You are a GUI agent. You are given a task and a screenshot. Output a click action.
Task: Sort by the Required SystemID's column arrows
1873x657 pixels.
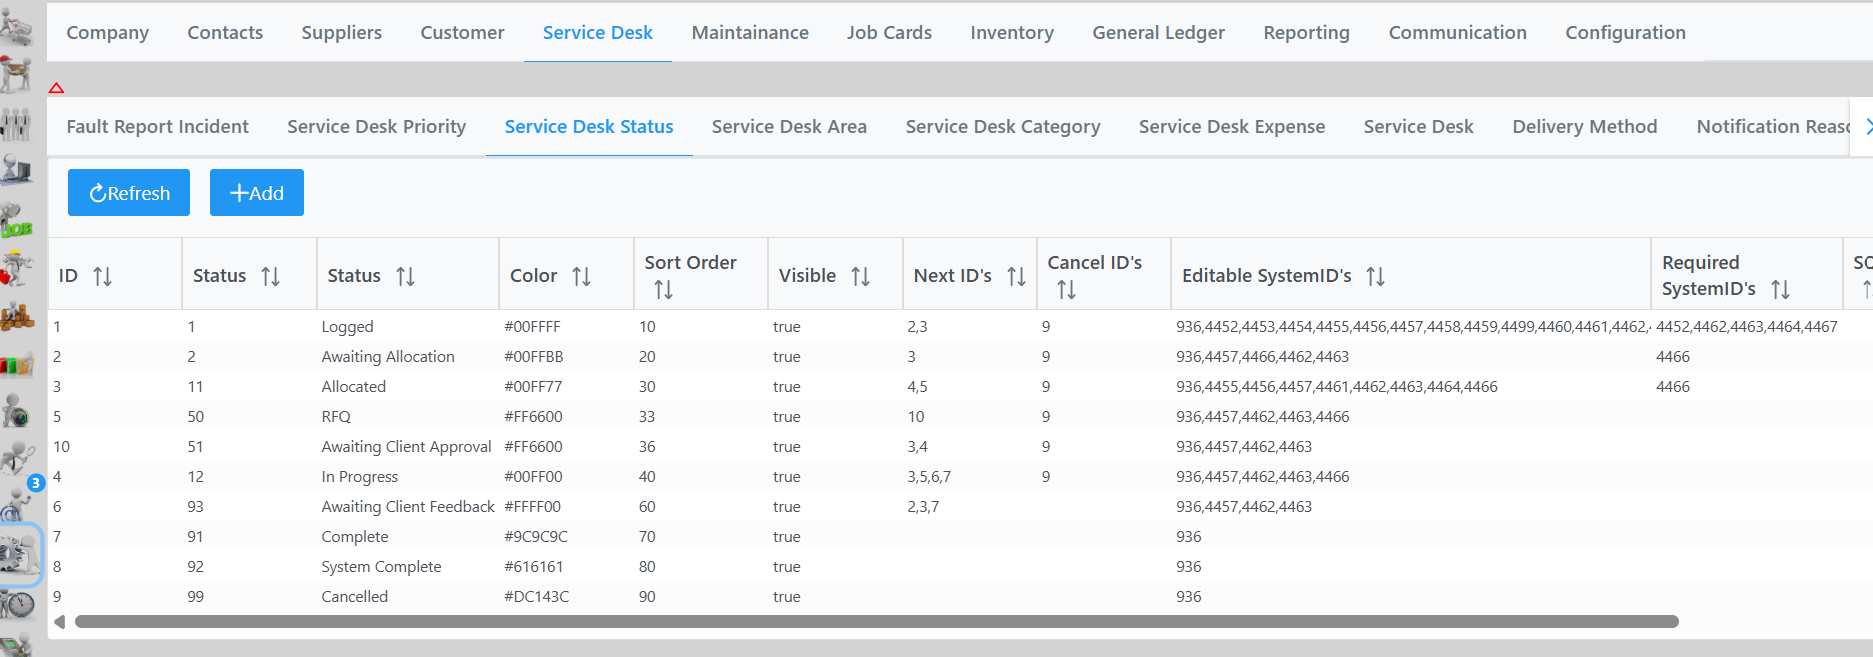1780,290
